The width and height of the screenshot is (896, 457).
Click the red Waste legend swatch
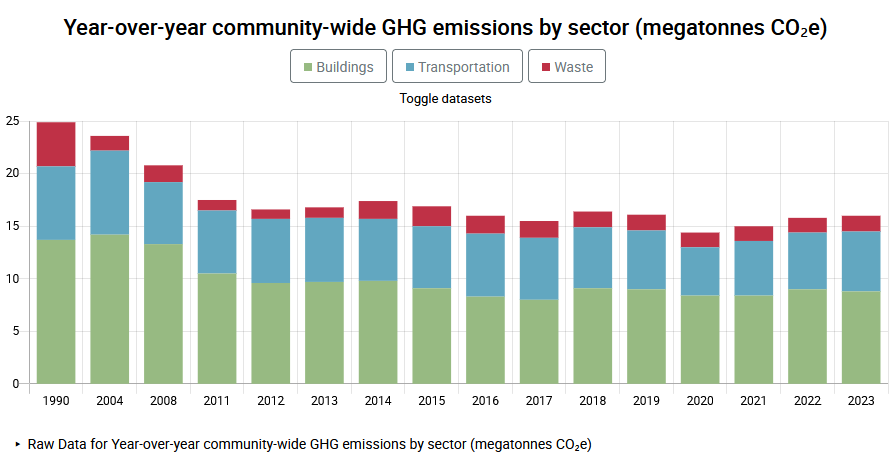pyautogui.click(x=546, y=67)
